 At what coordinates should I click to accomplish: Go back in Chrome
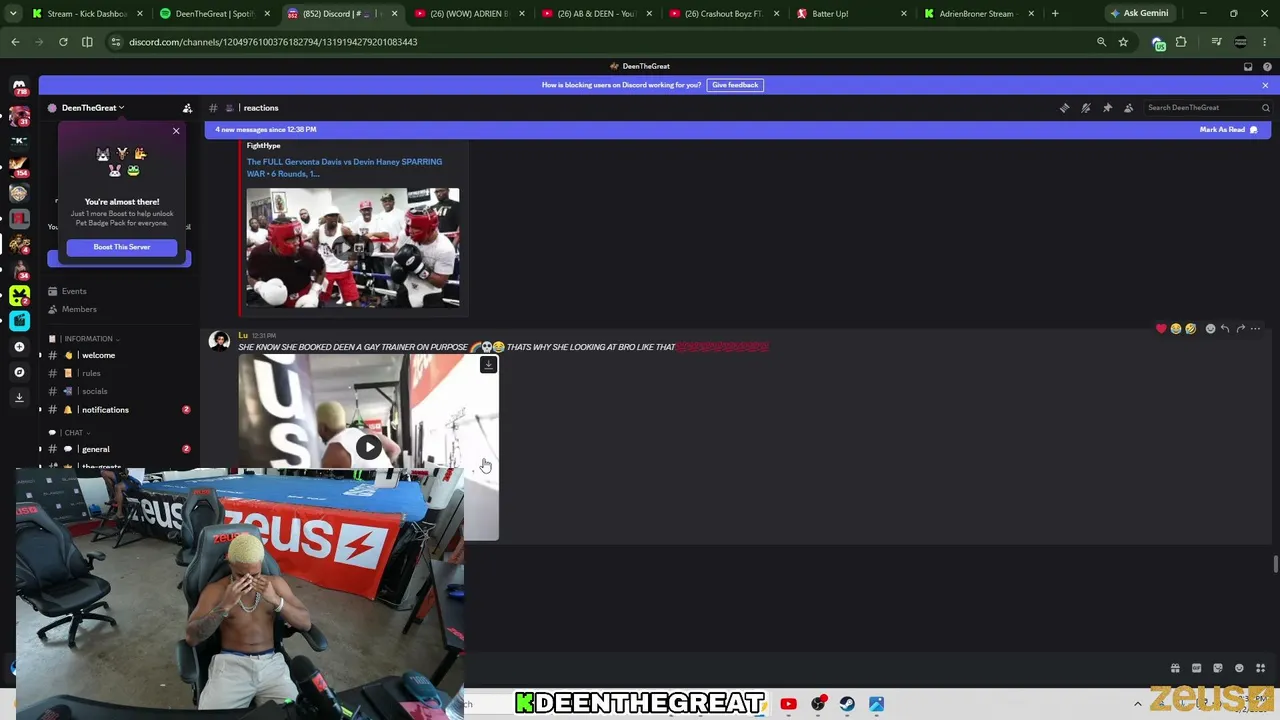[x=15, y=42]
